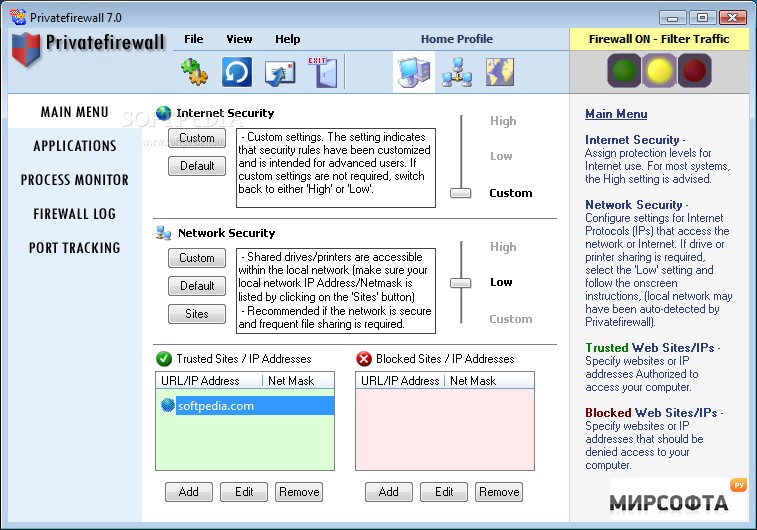This screenshot has width=757, height=530.
Task: Edit a blocked site entry
Action: coord(444,492)
